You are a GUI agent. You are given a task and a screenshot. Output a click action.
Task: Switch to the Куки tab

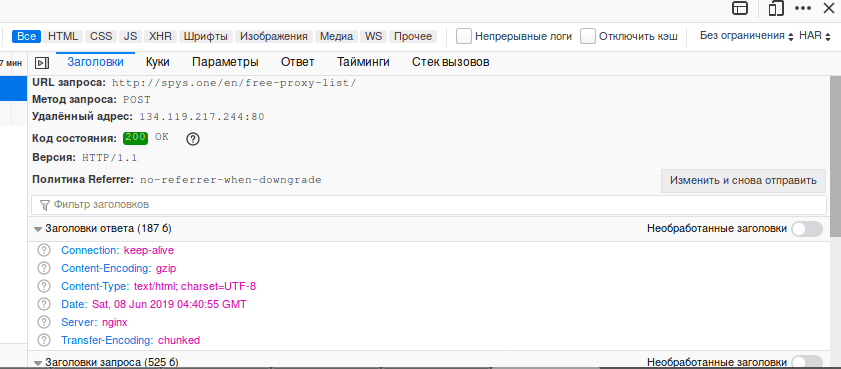tap(158, 62)
